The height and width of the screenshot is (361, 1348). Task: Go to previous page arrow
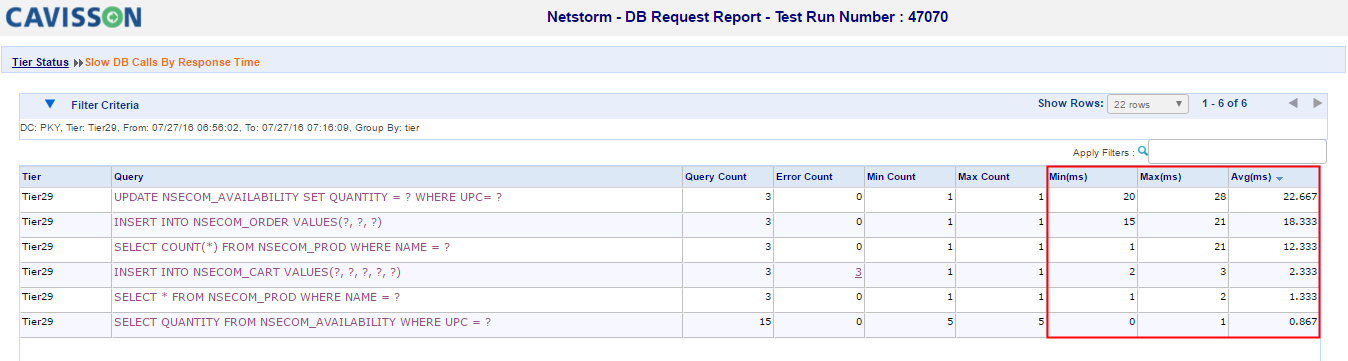pos(1293,104)
